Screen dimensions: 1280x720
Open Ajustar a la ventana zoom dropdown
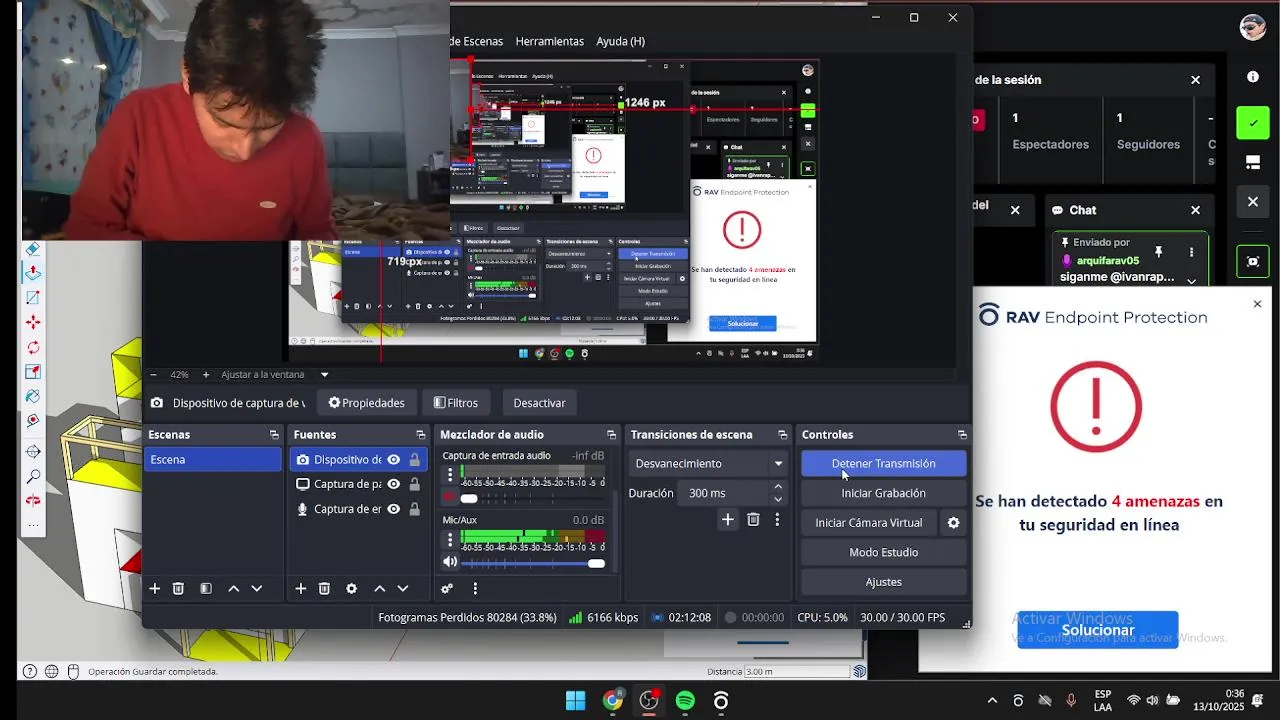pos(275,375)
